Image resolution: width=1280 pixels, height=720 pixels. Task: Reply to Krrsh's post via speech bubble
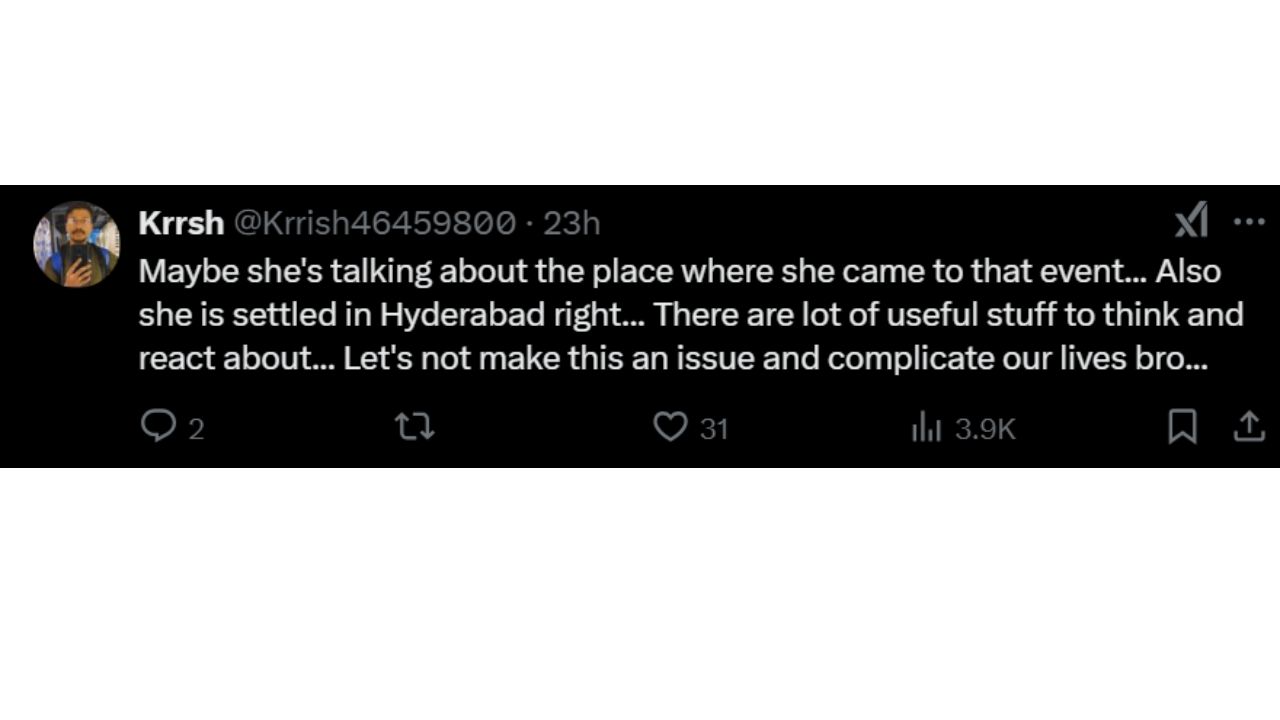click(157, 427)
